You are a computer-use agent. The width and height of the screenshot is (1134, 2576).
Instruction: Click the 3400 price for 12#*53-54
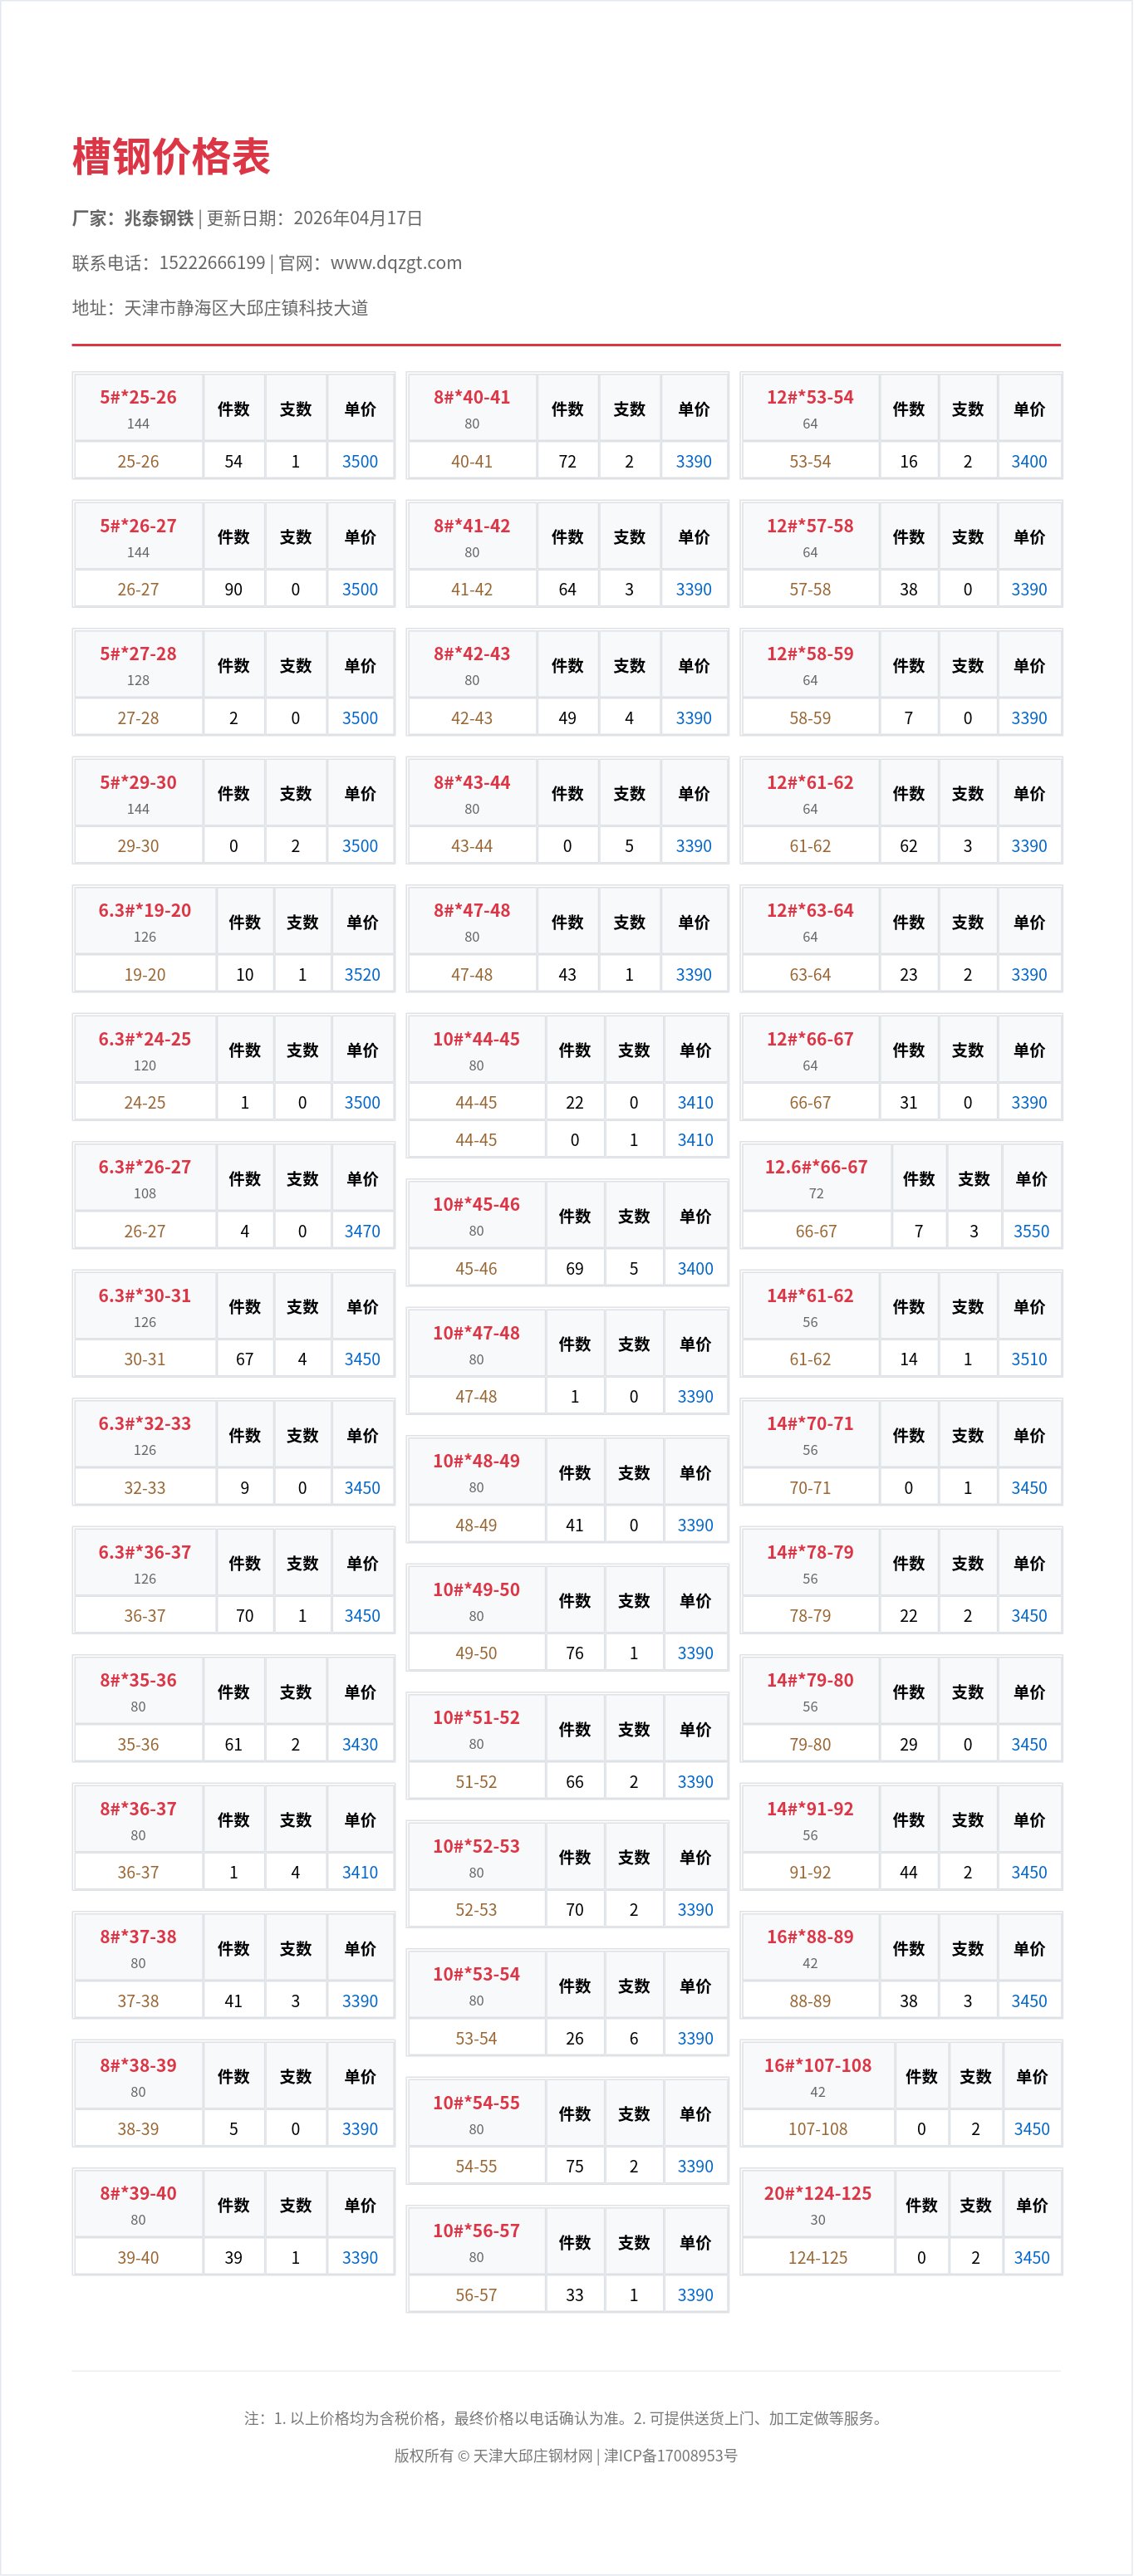[x=1029, y=461]
